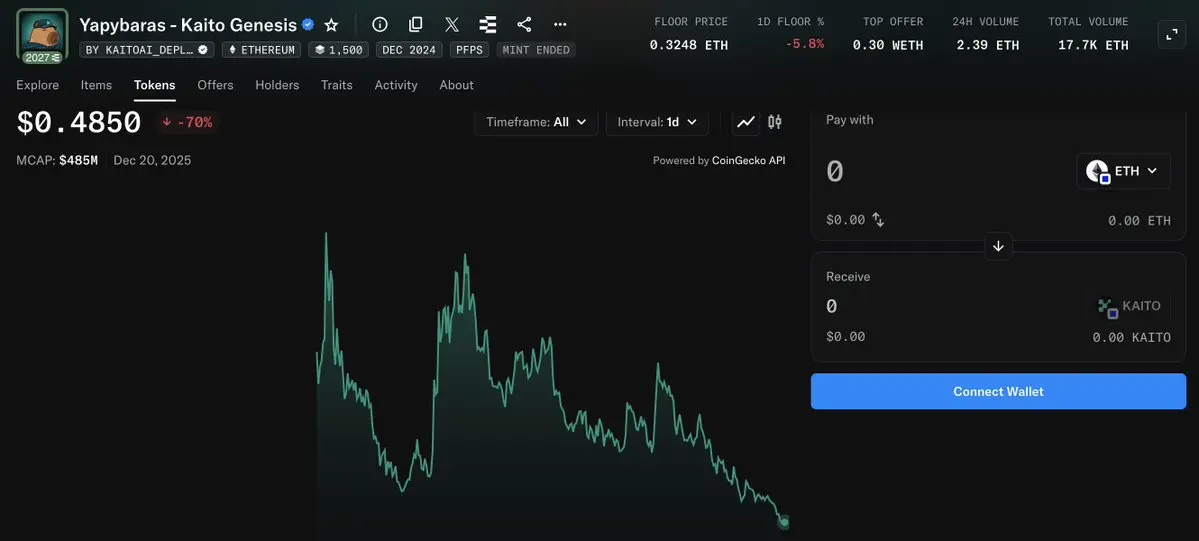Click the TOTAL VOLUME 17.7K ETH value
Viewport: 1199px width, 541px height.
tap(1093, 45)
